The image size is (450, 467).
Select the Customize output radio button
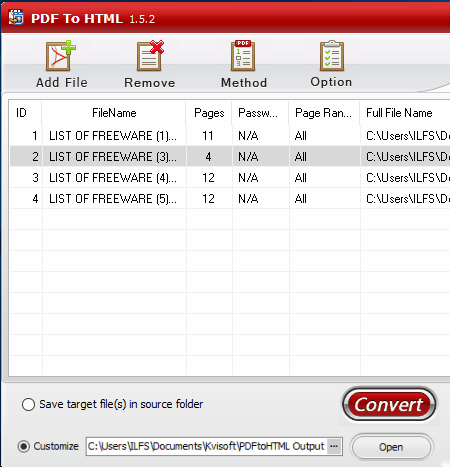24,446
